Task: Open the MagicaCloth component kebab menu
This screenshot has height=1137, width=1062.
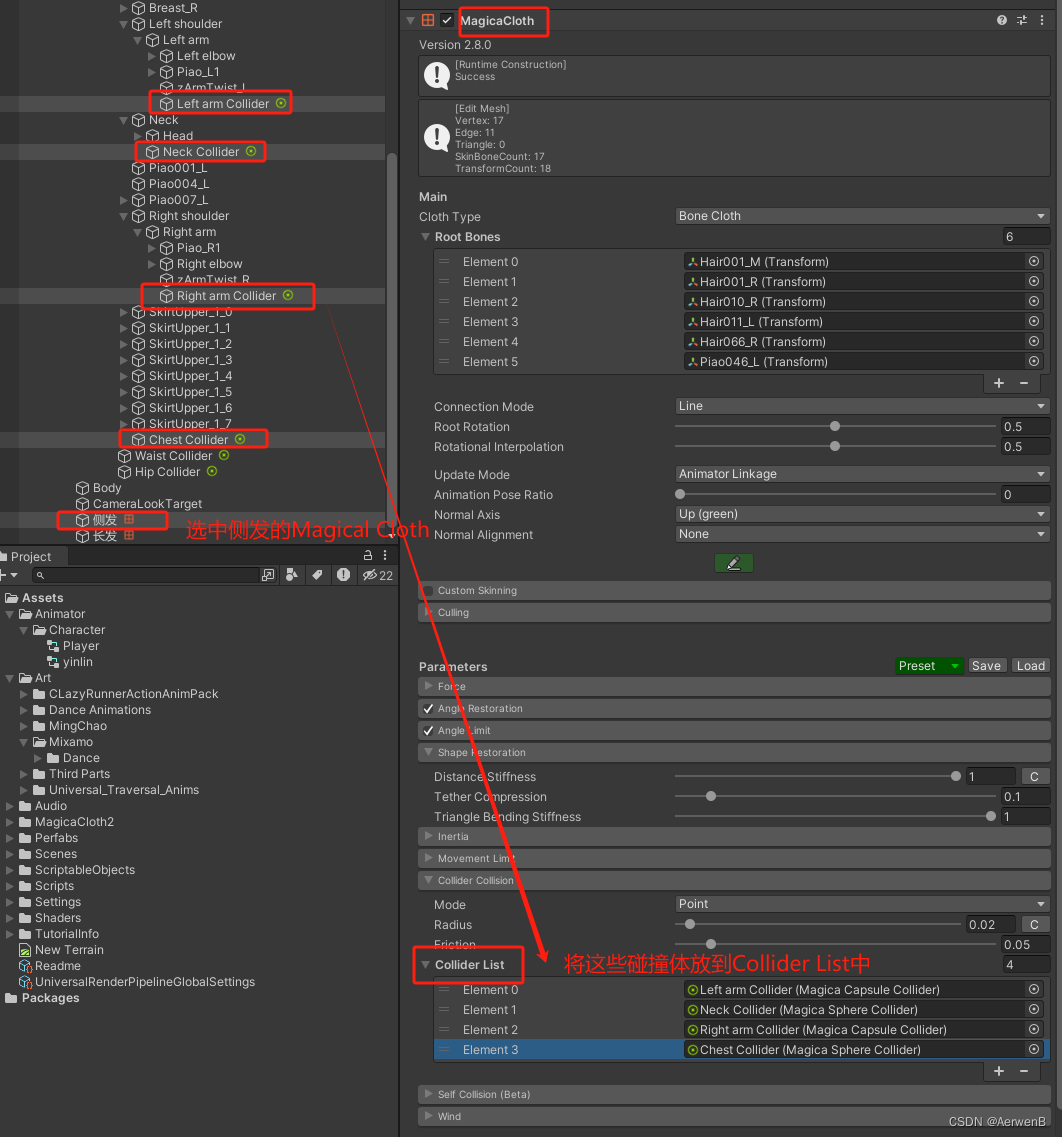Action: pos(1042,20)
